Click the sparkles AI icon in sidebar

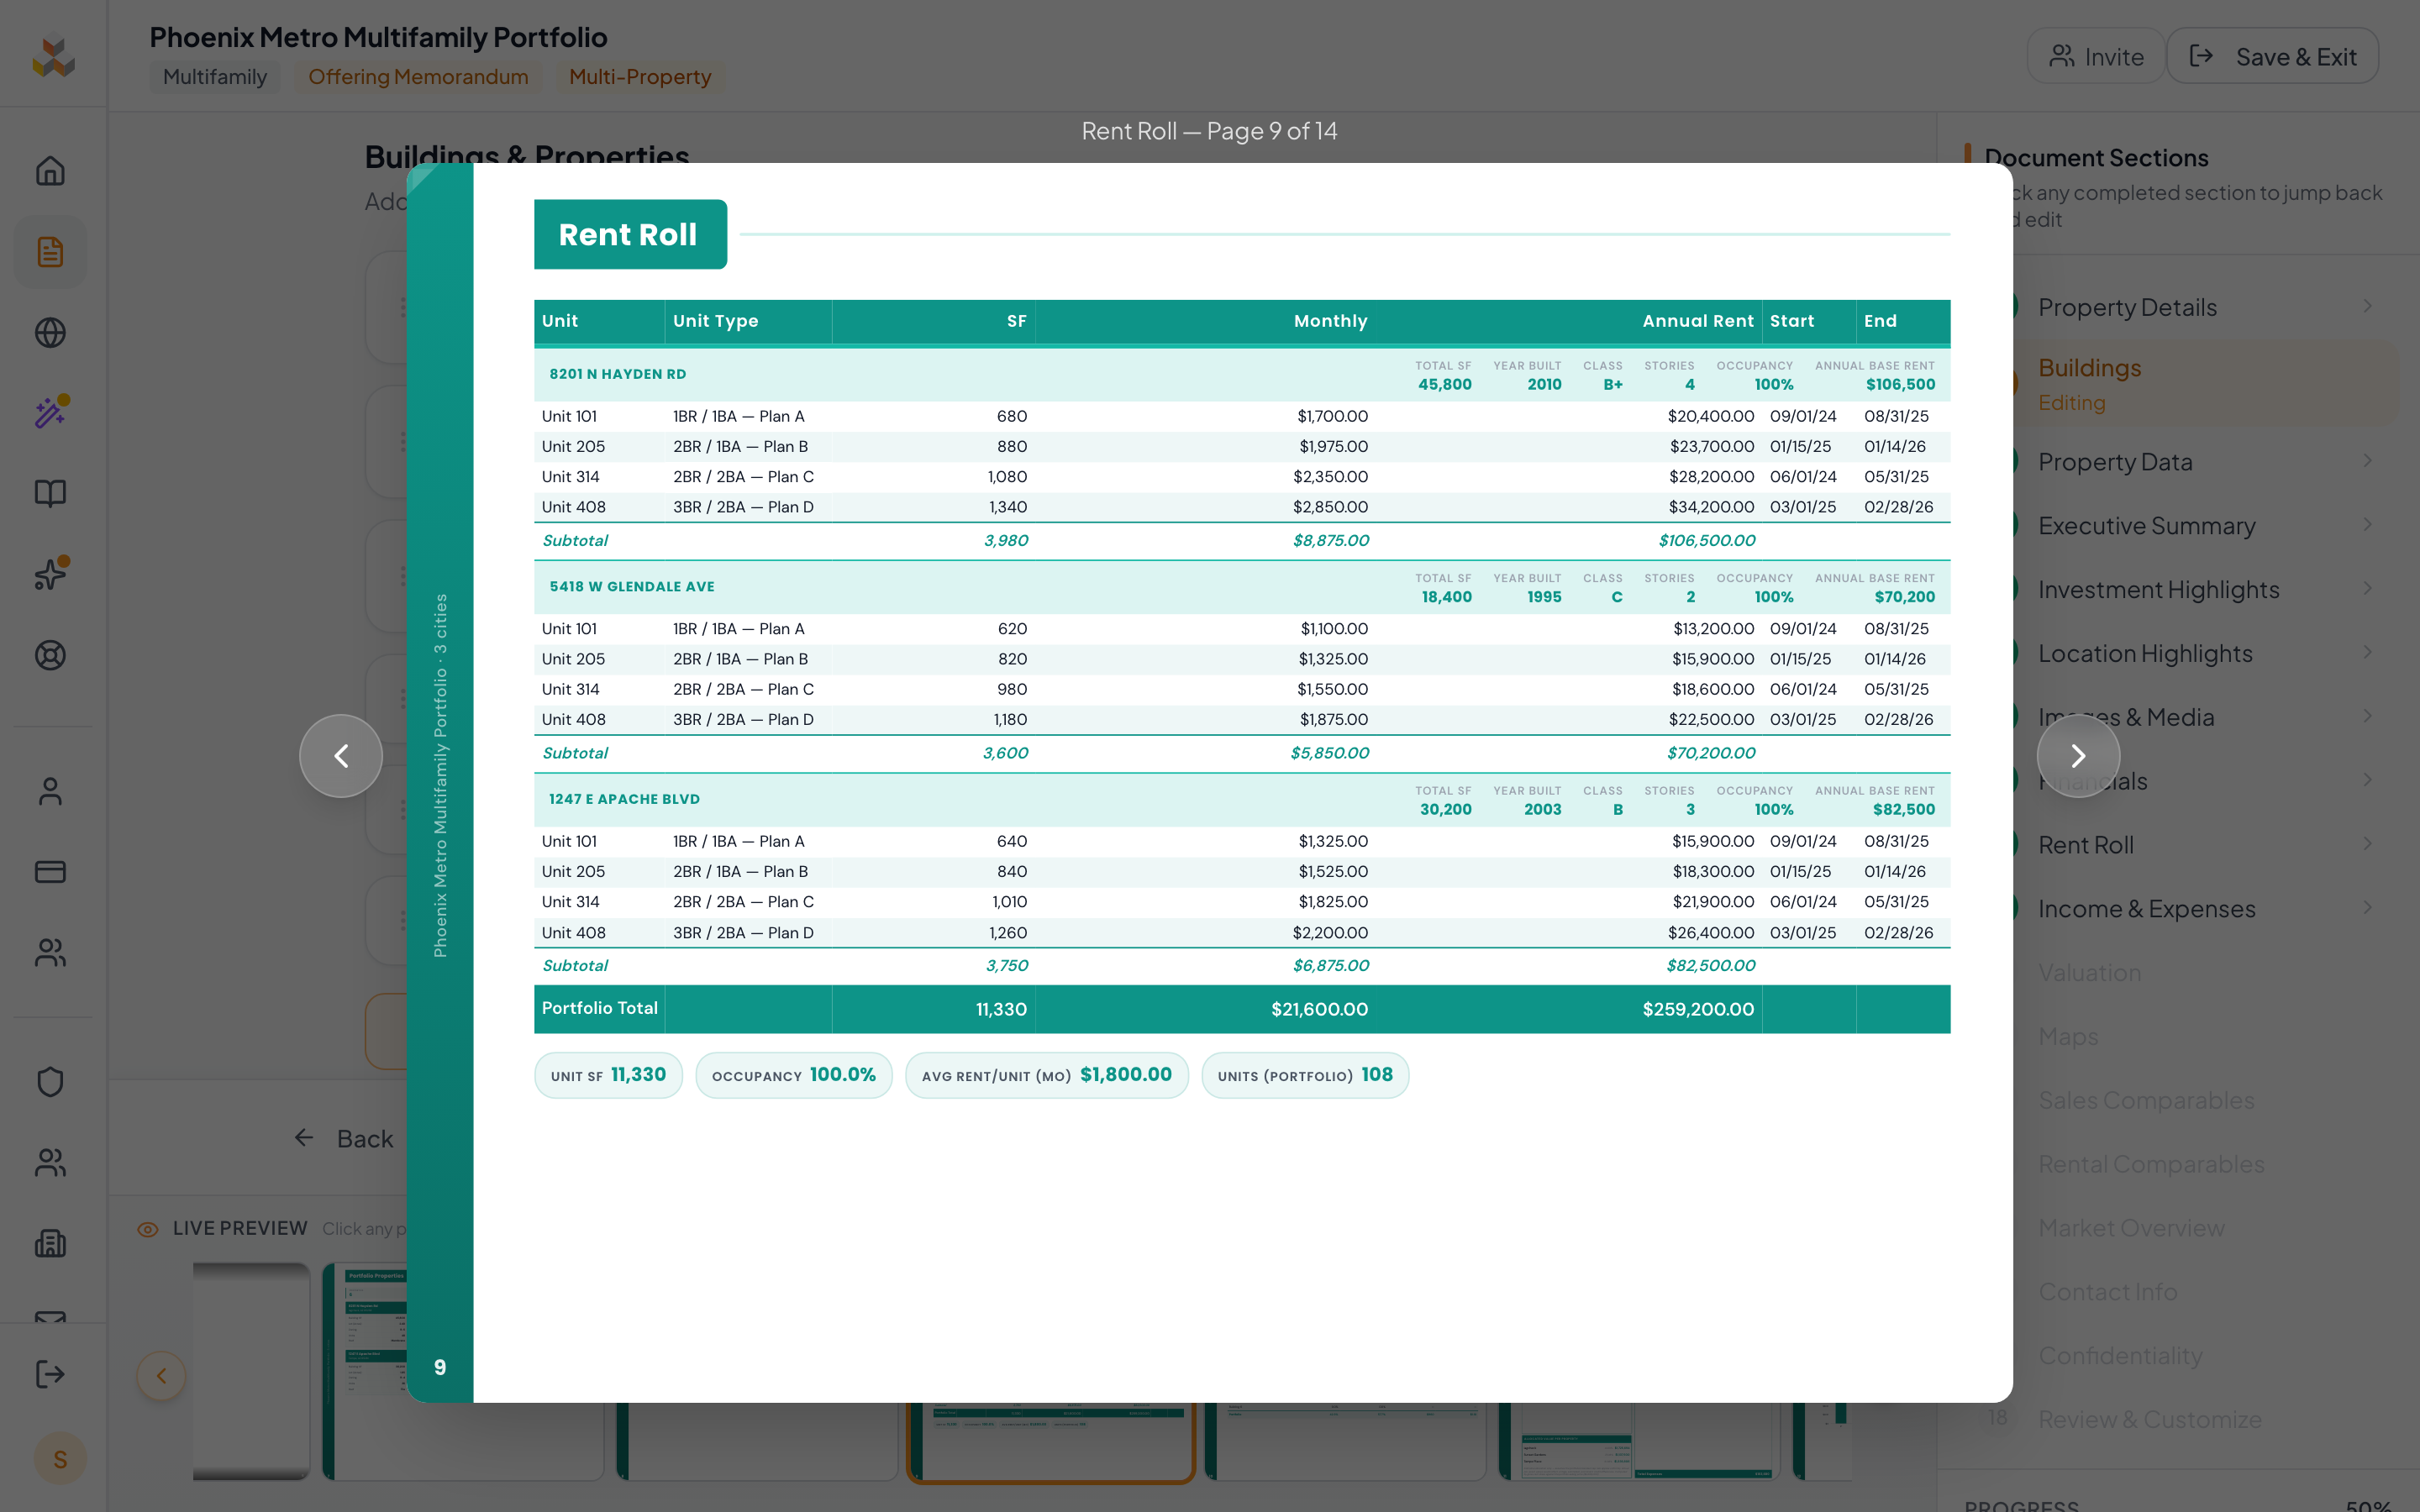[50, 574]
